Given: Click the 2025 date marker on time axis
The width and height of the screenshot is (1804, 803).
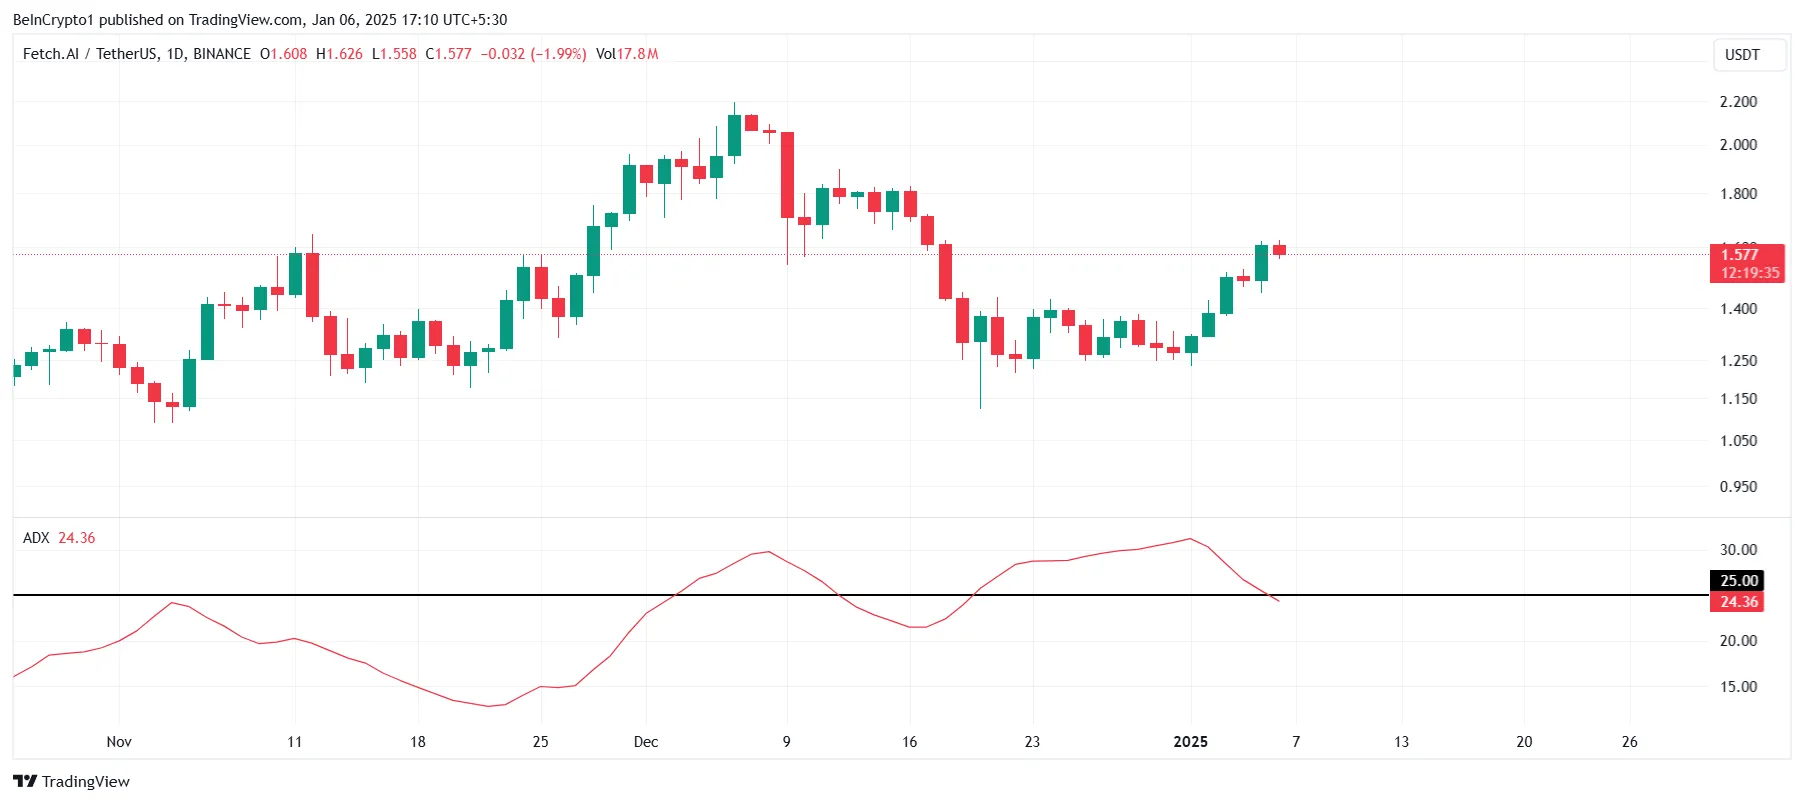Looking at the screenshot, I should click(1190, 741).
